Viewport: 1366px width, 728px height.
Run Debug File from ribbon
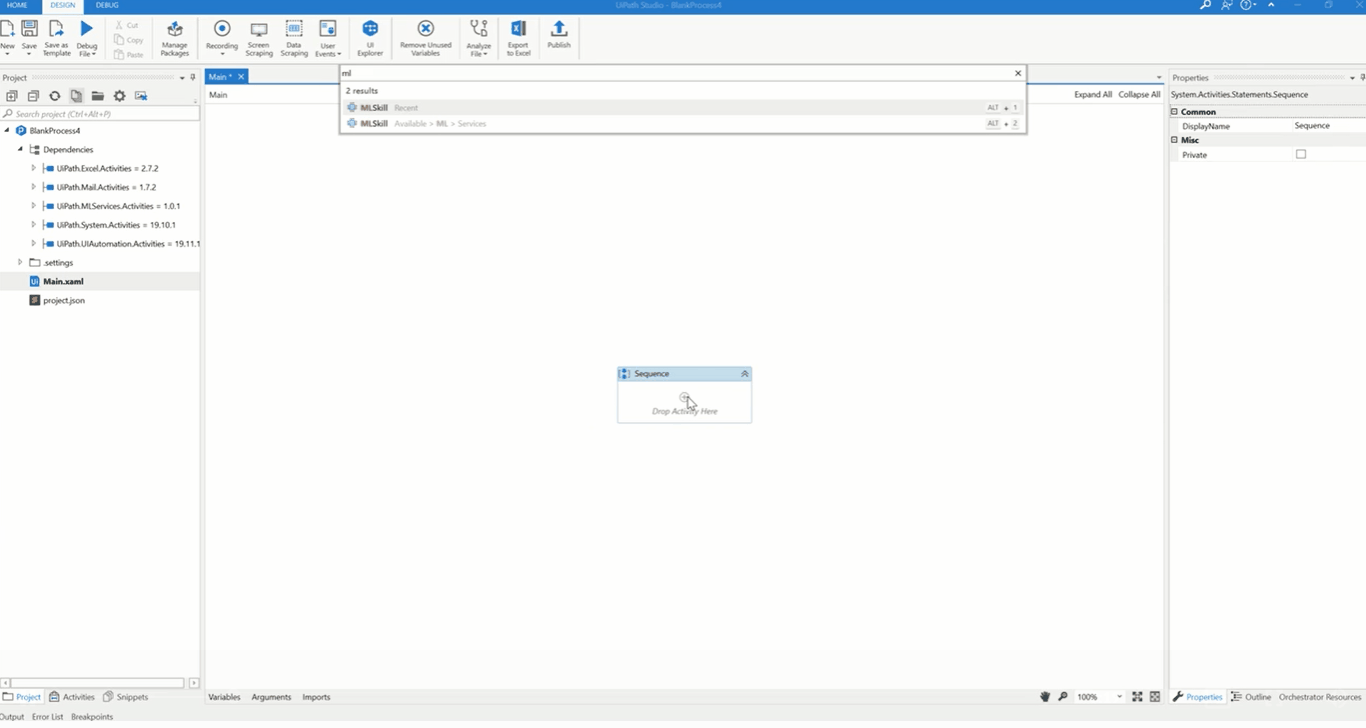(x=87, y=37)
